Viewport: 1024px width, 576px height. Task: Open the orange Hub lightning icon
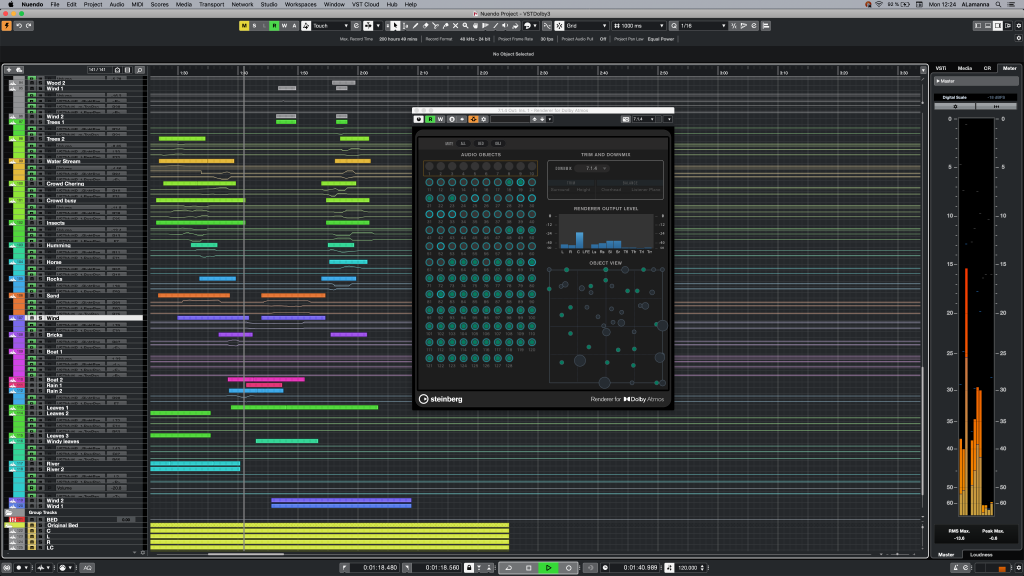(7, 26)
